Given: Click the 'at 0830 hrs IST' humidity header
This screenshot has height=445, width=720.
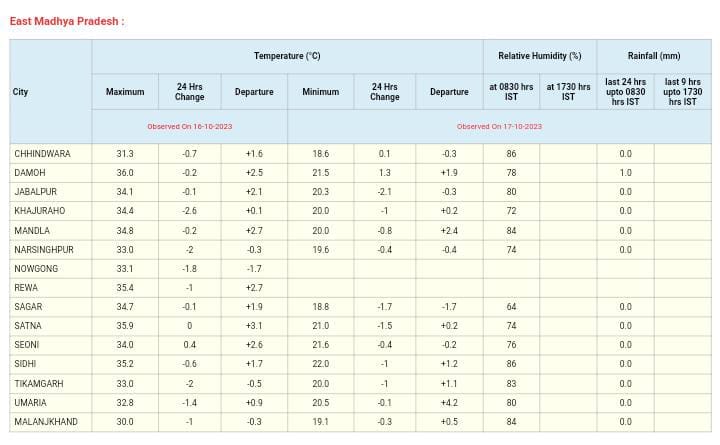Looking at the screenshot, I should point(511,92).
